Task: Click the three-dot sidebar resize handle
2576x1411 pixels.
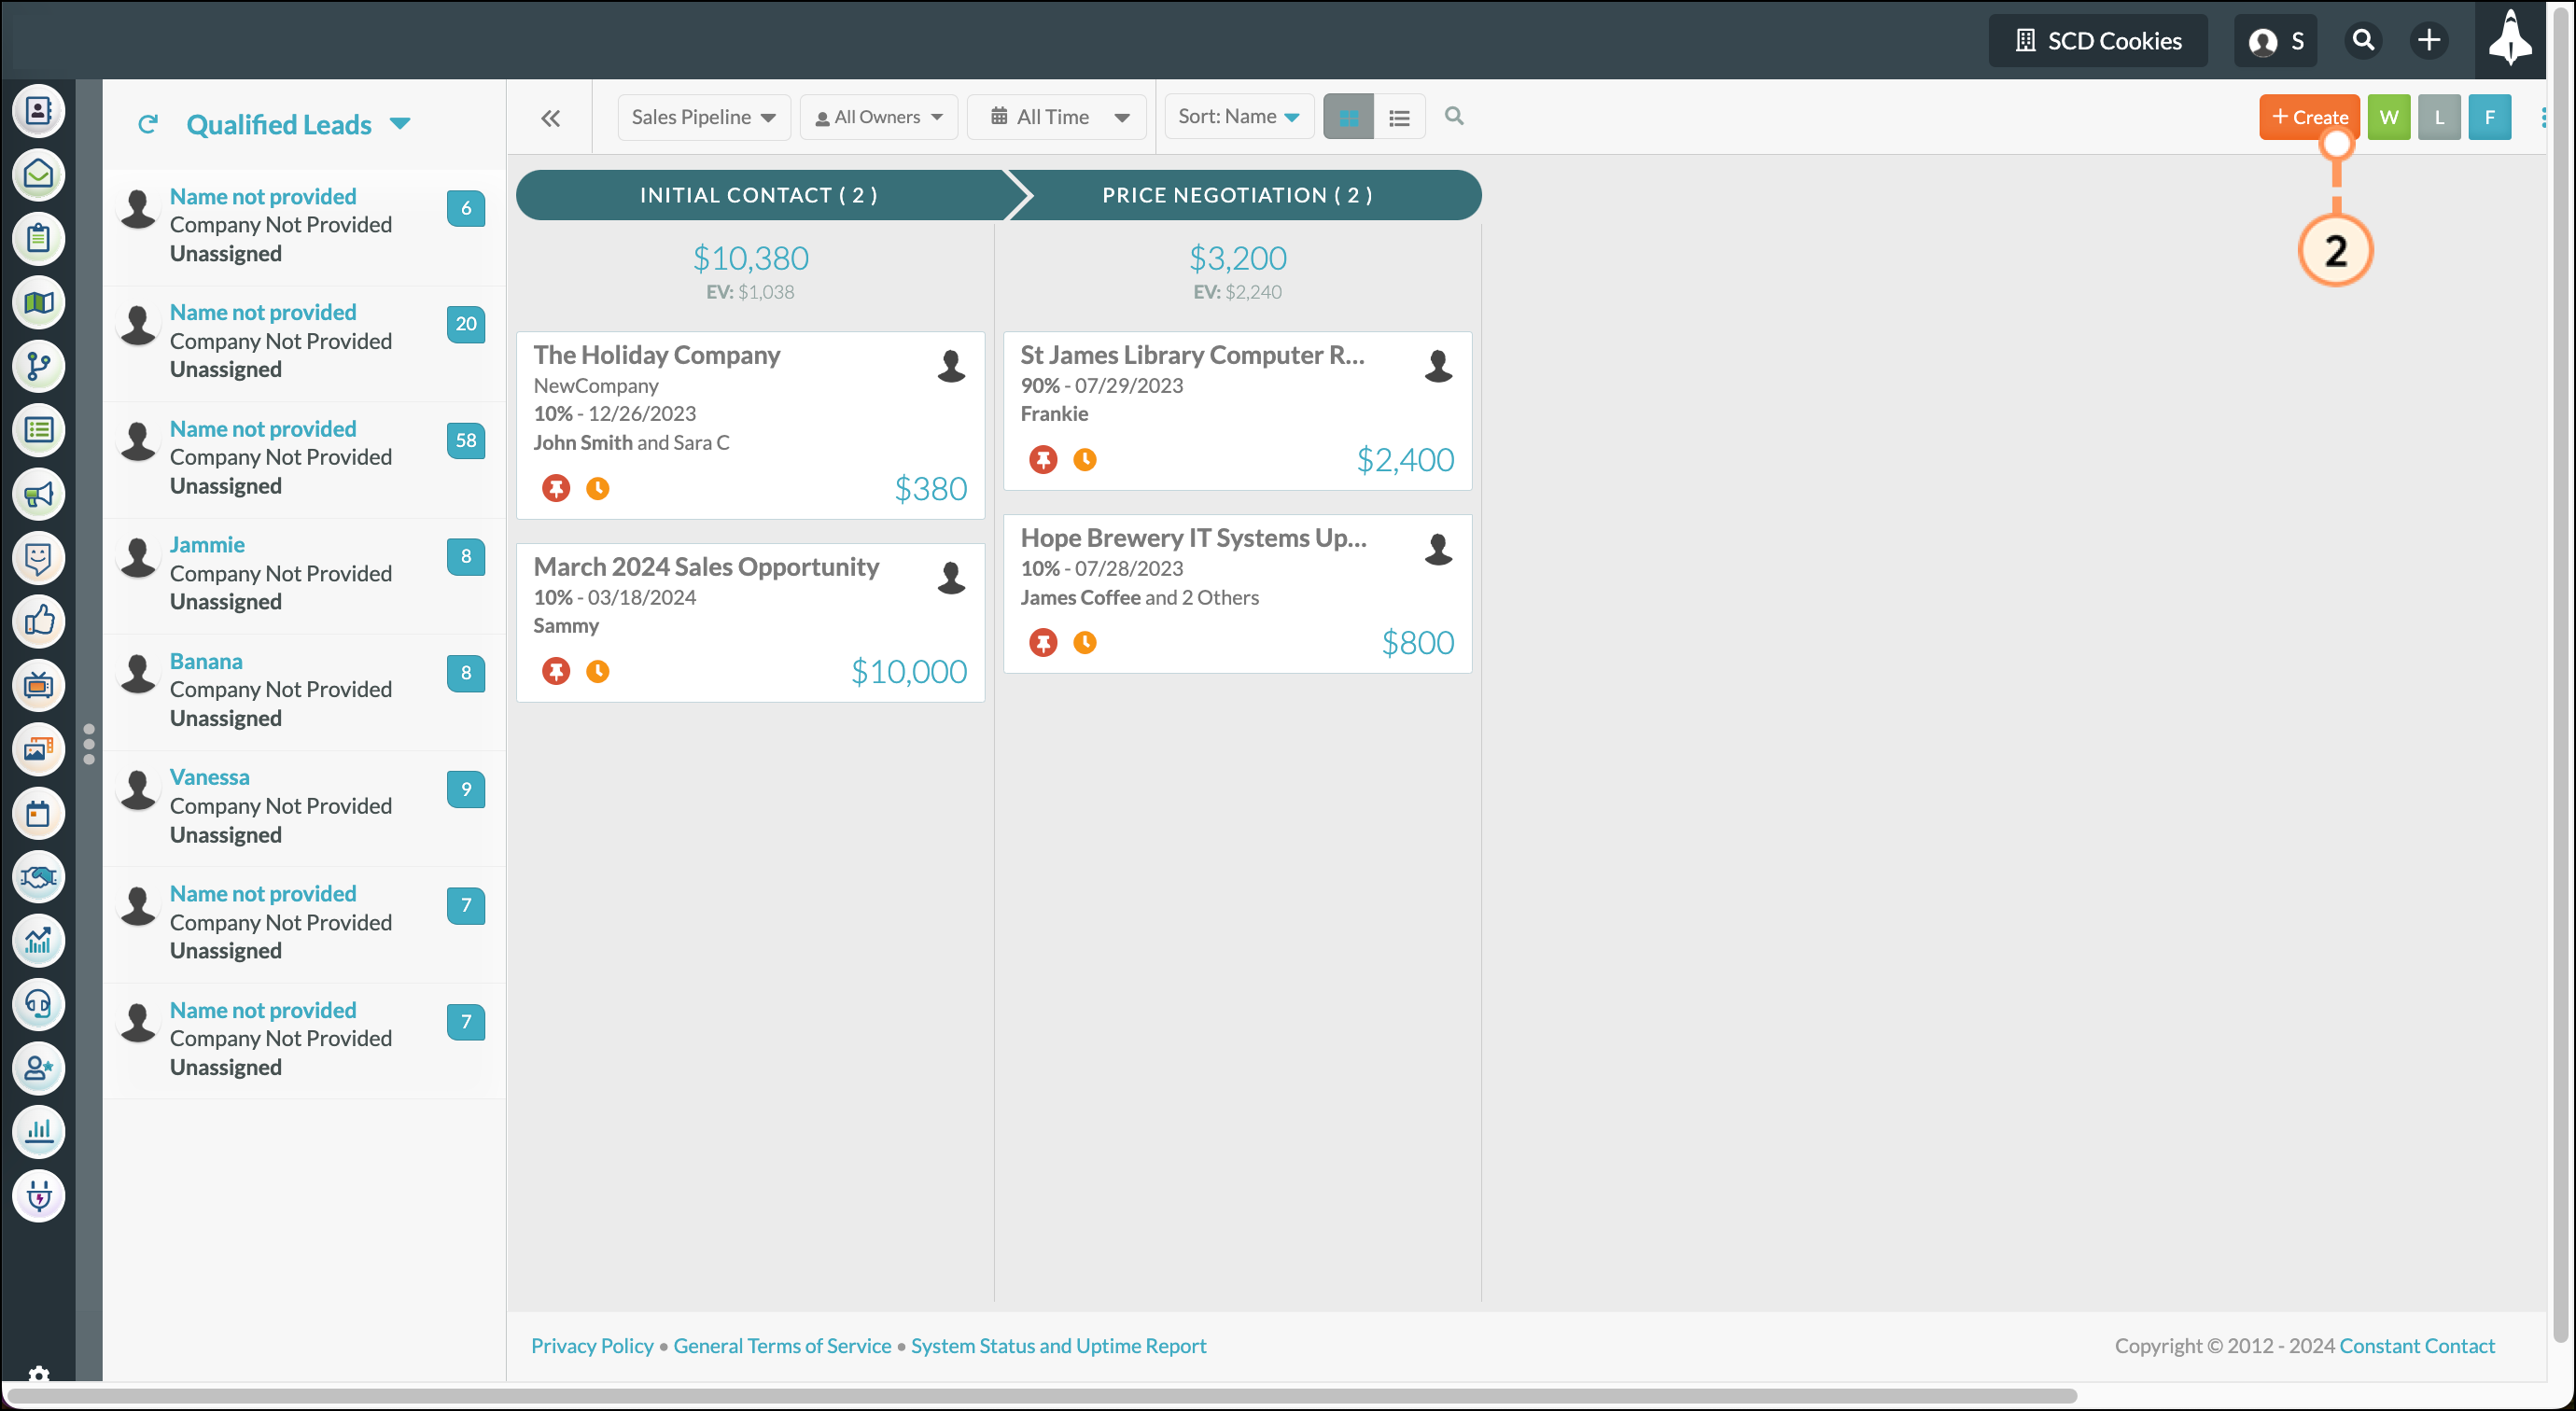Action: (89, 744)
